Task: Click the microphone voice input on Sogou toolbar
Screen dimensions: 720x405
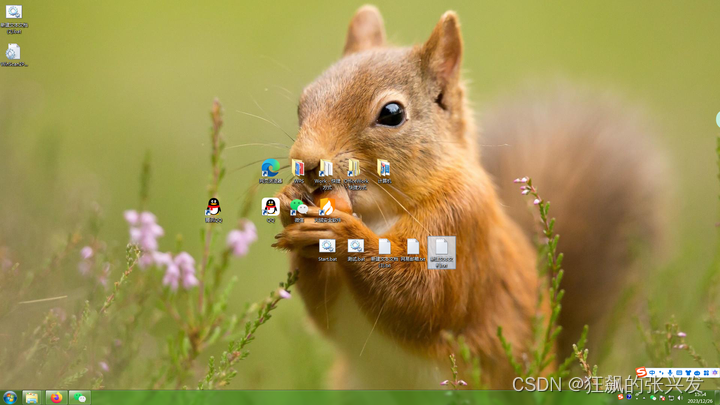Action: click(670, 373)
